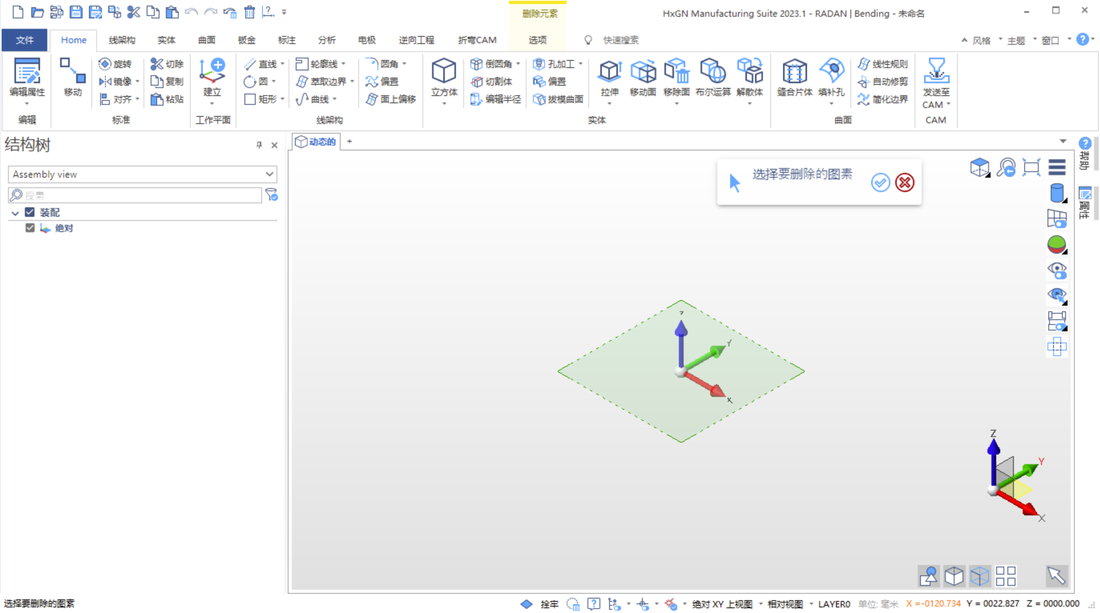Toggle the 装配 assembly checkbox
The height and width of the screenshot is (613, 1100).
pyautogui.click(x=29, y=212)
